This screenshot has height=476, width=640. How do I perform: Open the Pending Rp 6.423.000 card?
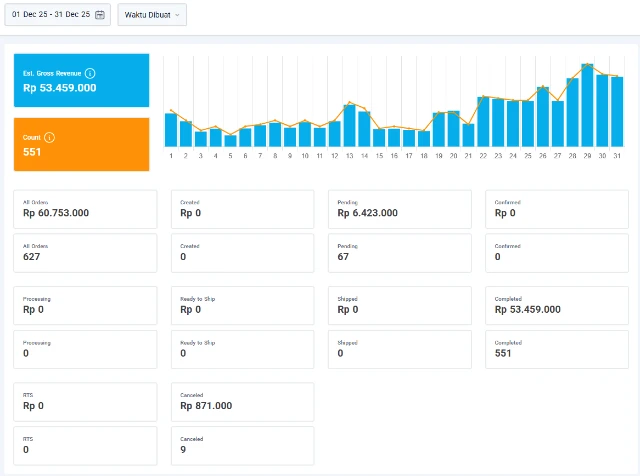(398, 209)
